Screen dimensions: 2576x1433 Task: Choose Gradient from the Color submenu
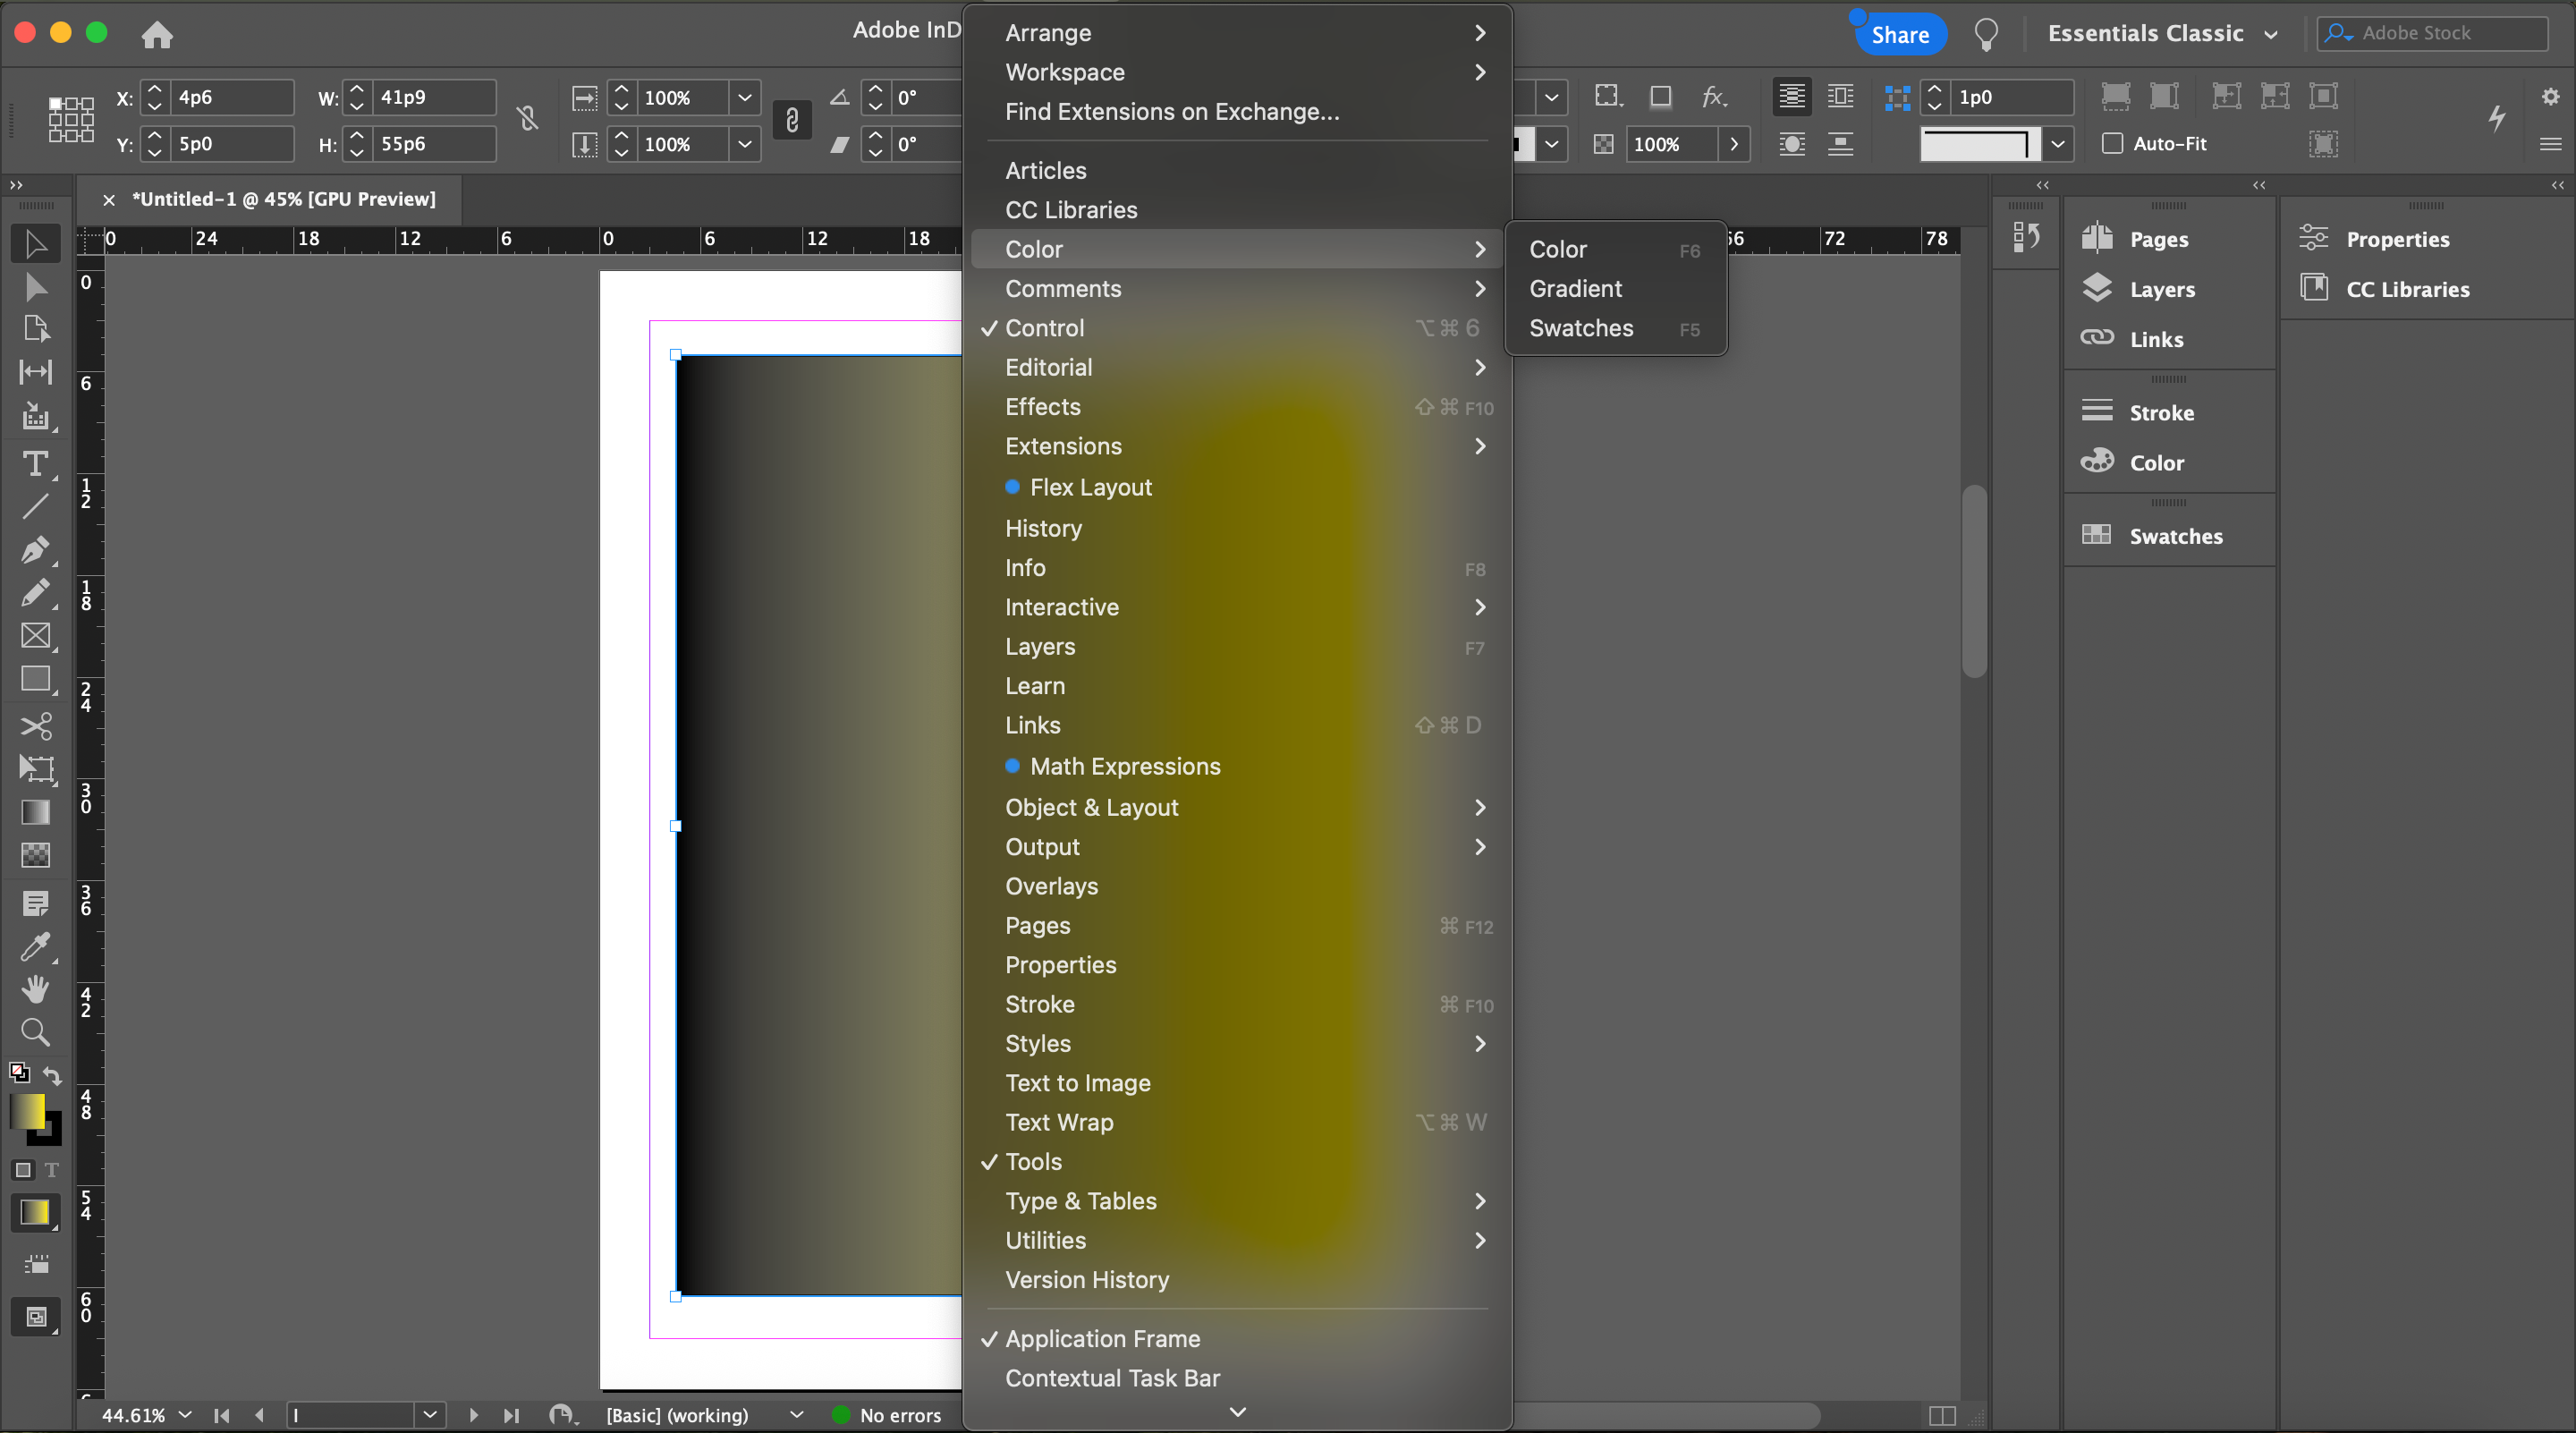(1575, 289)
